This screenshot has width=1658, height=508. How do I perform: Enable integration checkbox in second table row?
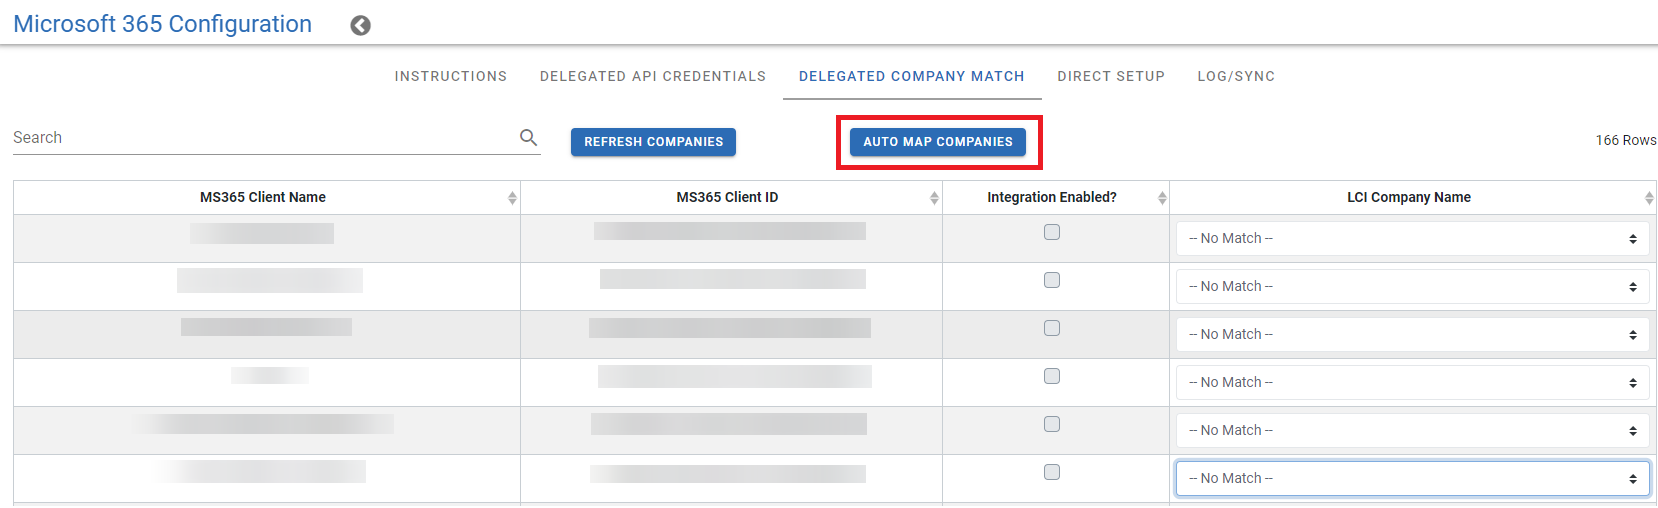pos(1052,280)
